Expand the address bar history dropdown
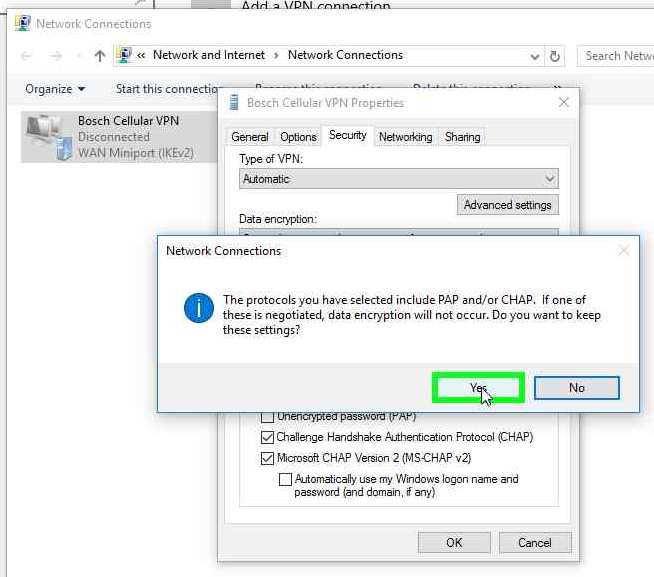This screenshot has height=577, width=654. click(535, 56)
